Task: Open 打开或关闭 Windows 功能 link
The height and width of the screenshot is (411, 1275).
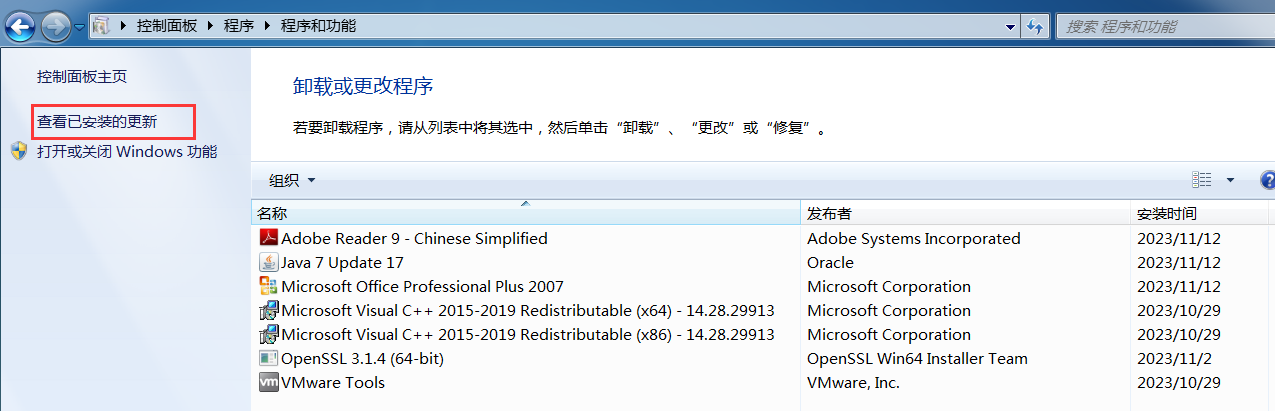Action: click(x=127, y=152)
